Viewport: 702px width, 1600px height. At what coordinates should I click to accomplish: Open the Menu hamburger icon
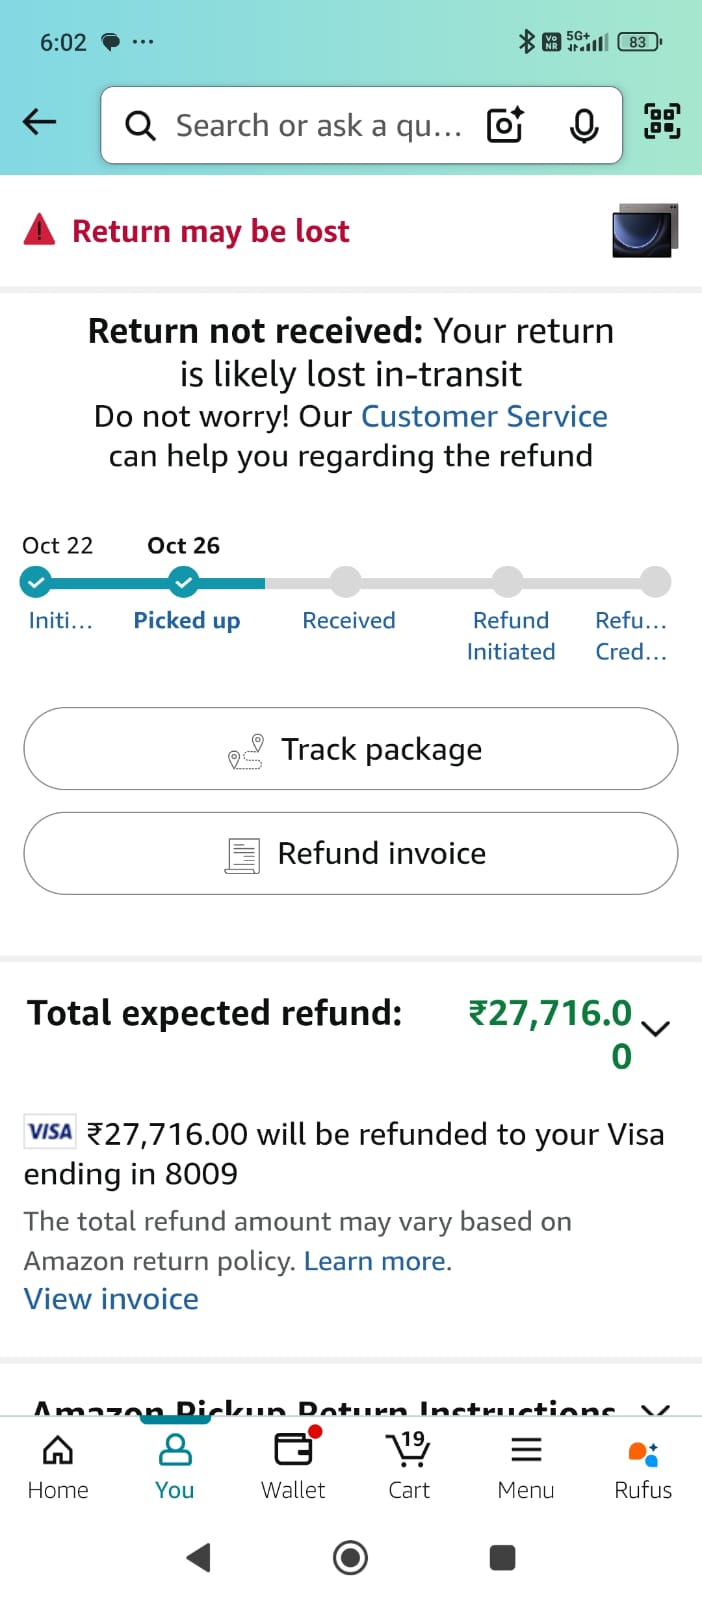[x=526, y=1467]
